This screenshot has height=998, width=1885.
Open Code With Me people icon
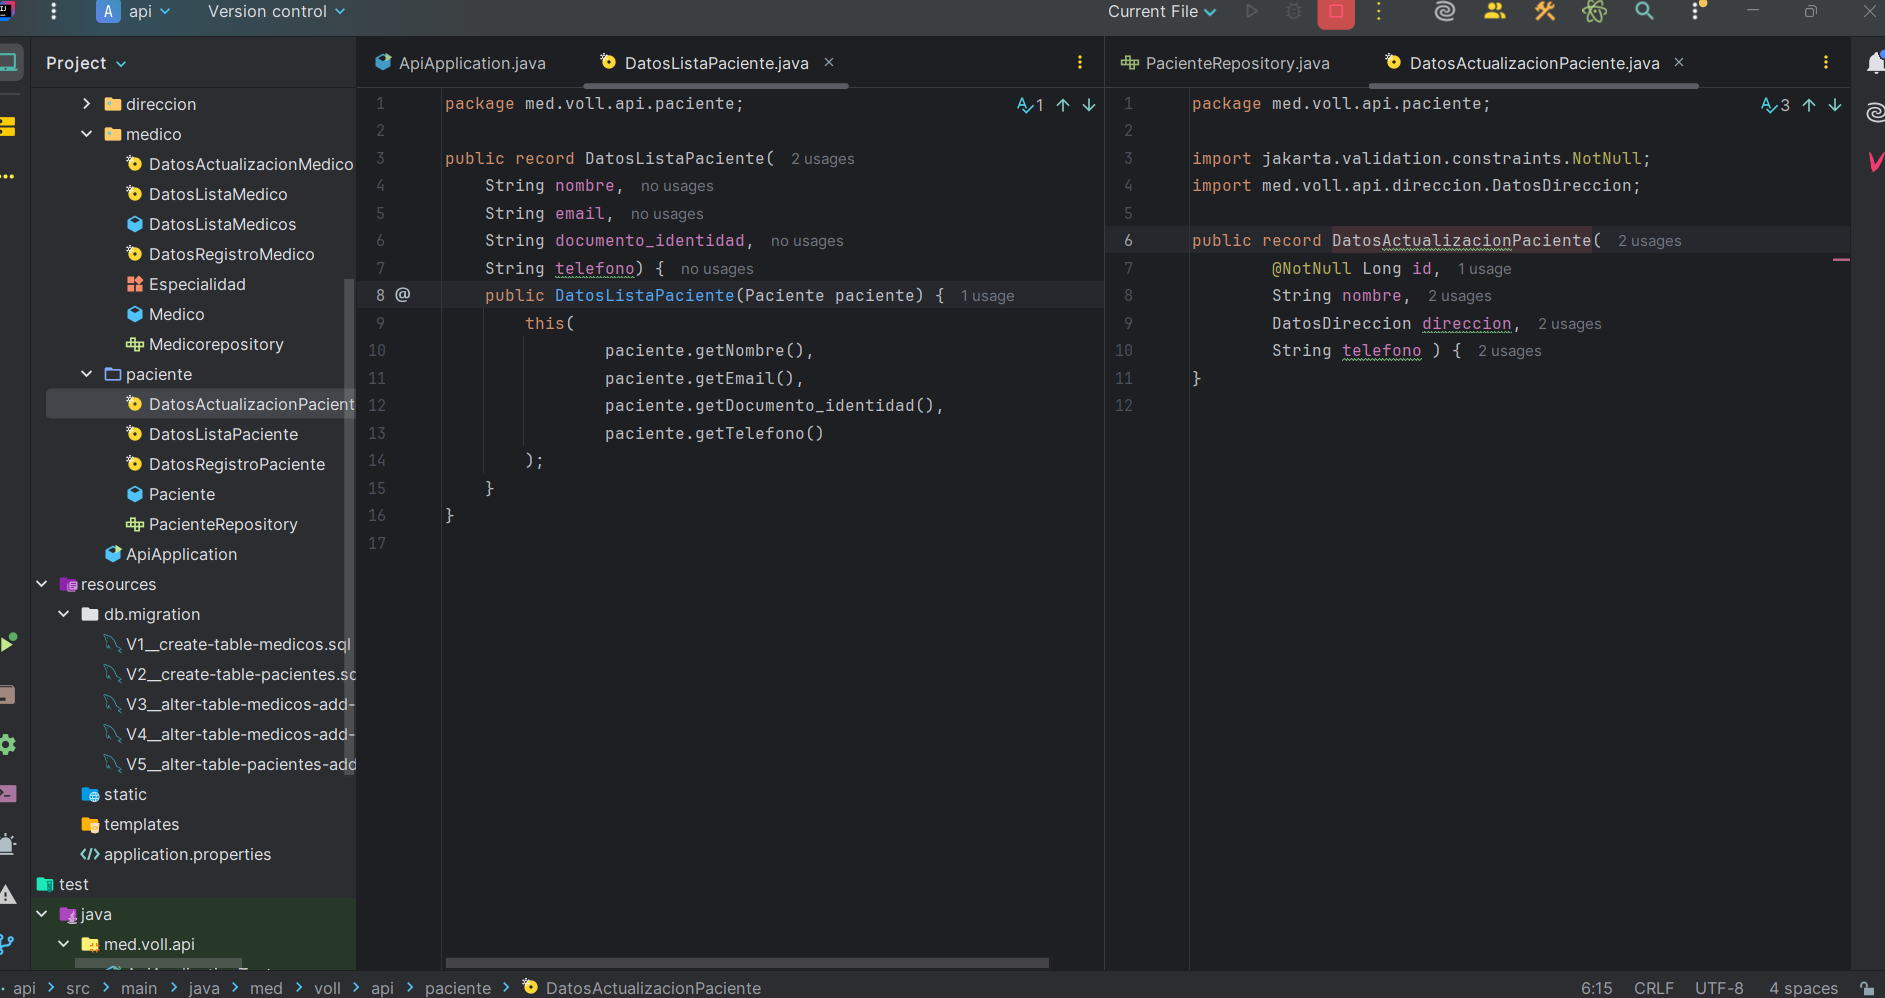click(x=1495, y=11)
